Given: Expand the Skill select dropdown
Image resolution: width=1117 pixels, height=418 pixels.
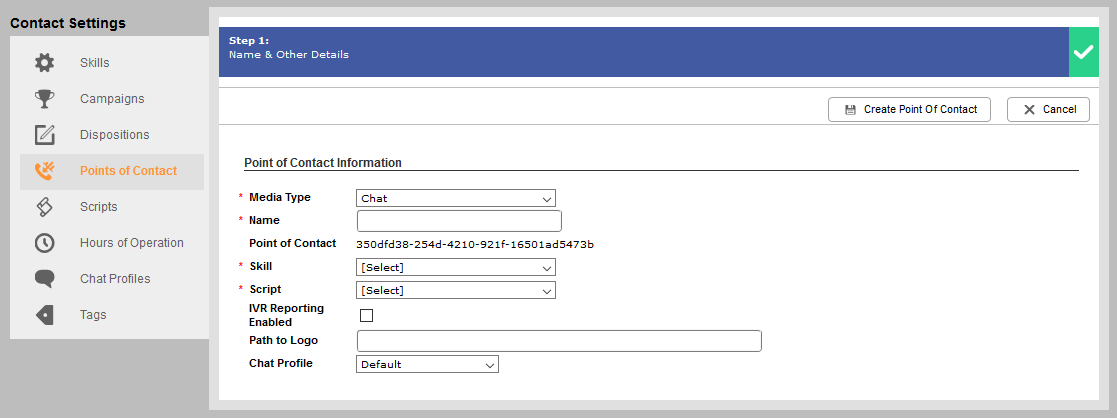Looking at the screenshot, I should (455, 267).
